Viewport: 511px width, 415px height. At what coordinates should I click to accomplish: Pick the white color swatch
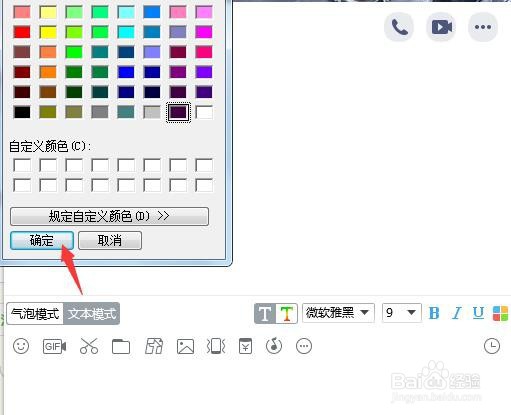click(204, 112)
